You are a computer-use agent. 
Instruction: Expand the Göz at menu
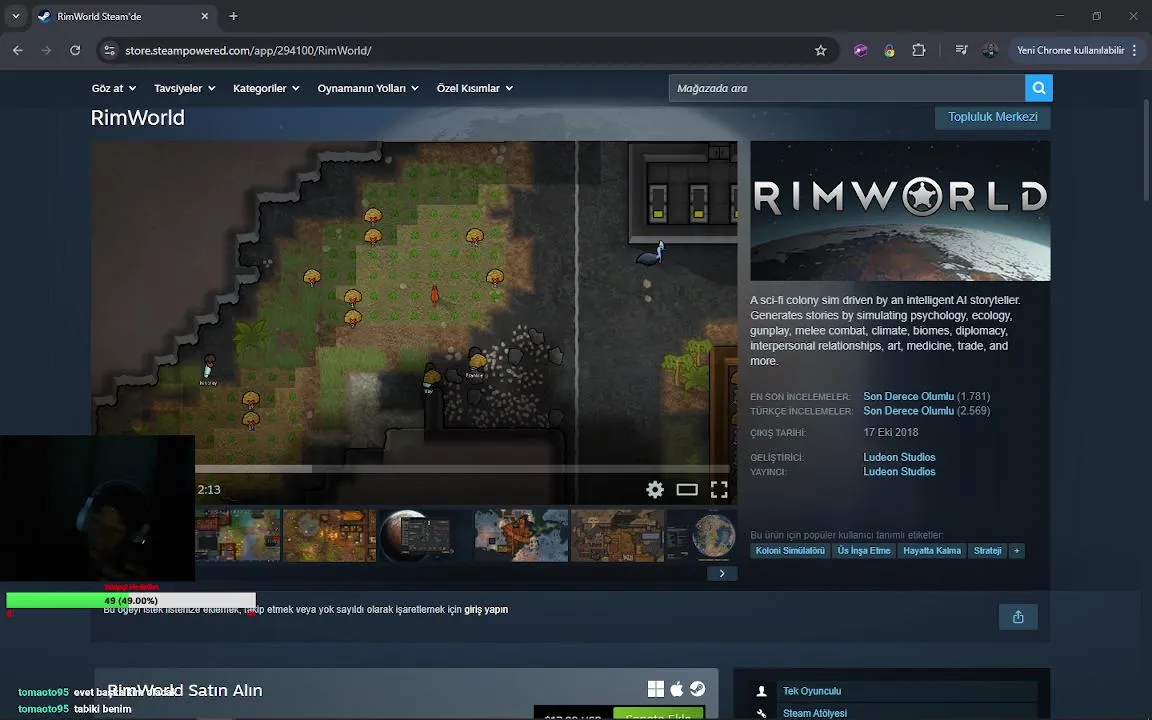(x=114, y=88)
